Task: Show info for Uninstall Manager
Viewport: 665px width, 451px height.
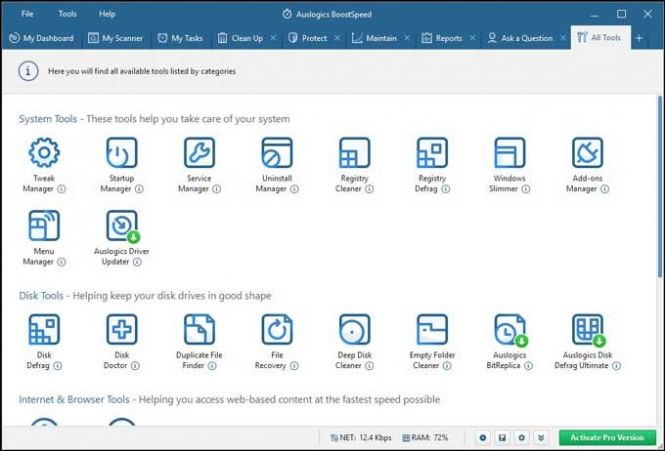Action: [x=294, y=189]
